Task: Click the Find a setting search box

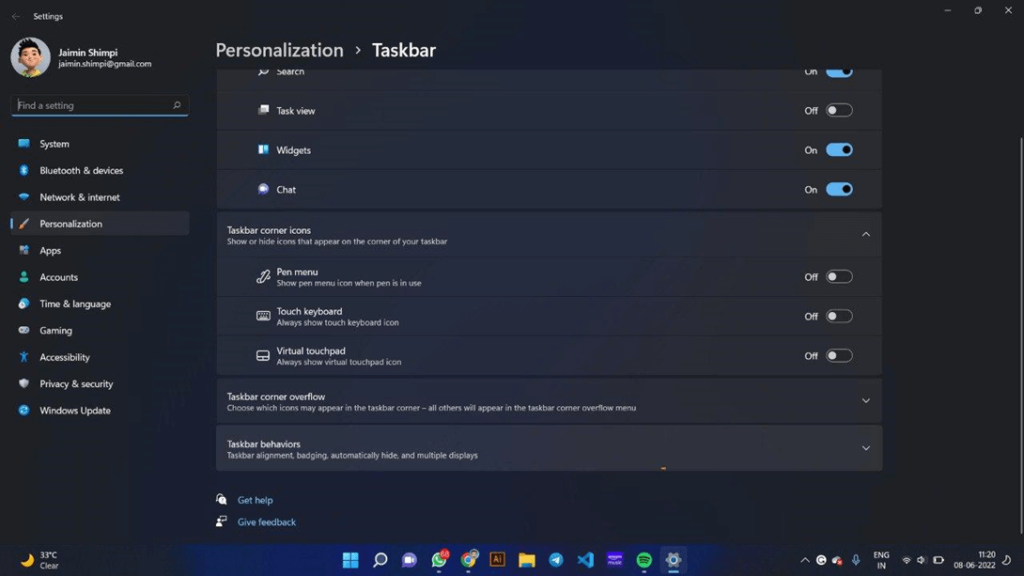Action: click(x=100, y=105)
